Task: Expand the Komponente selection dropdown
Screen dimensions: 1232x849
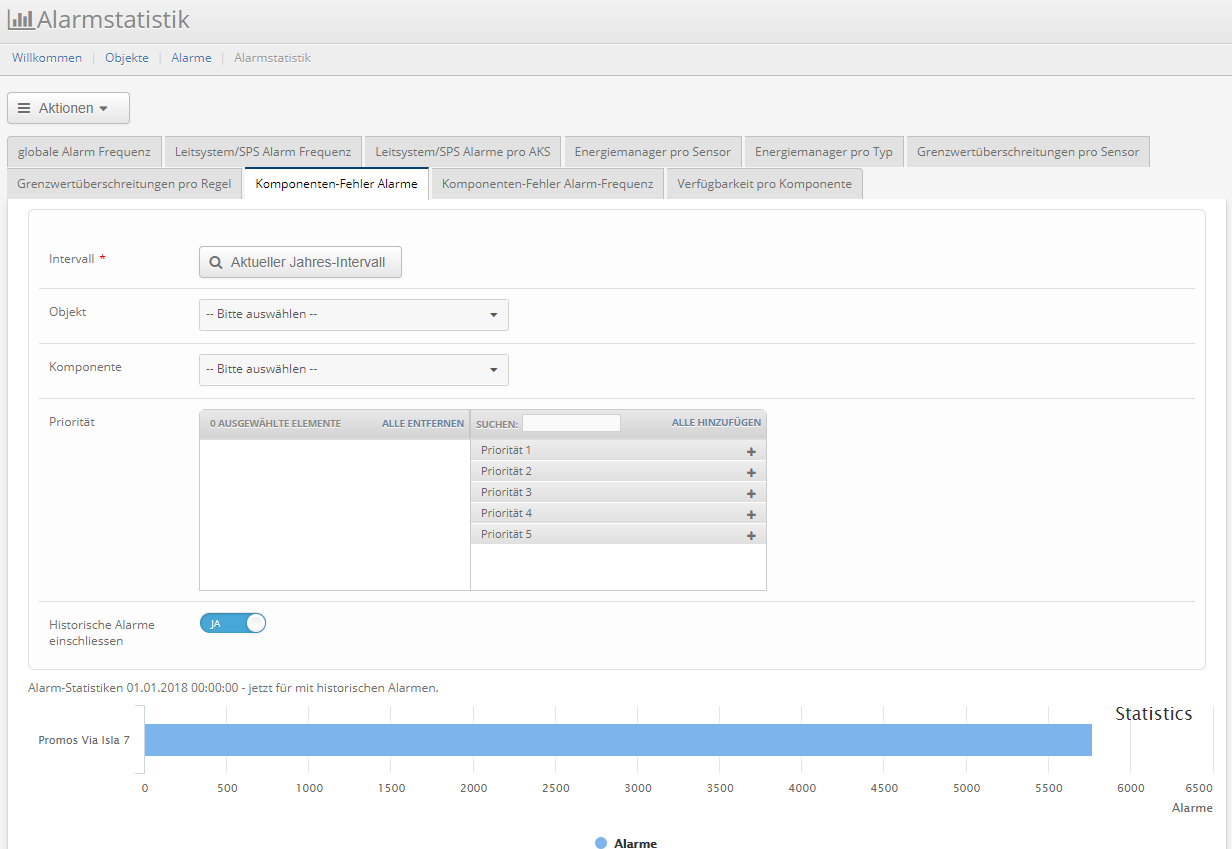Action: (354, 370)
